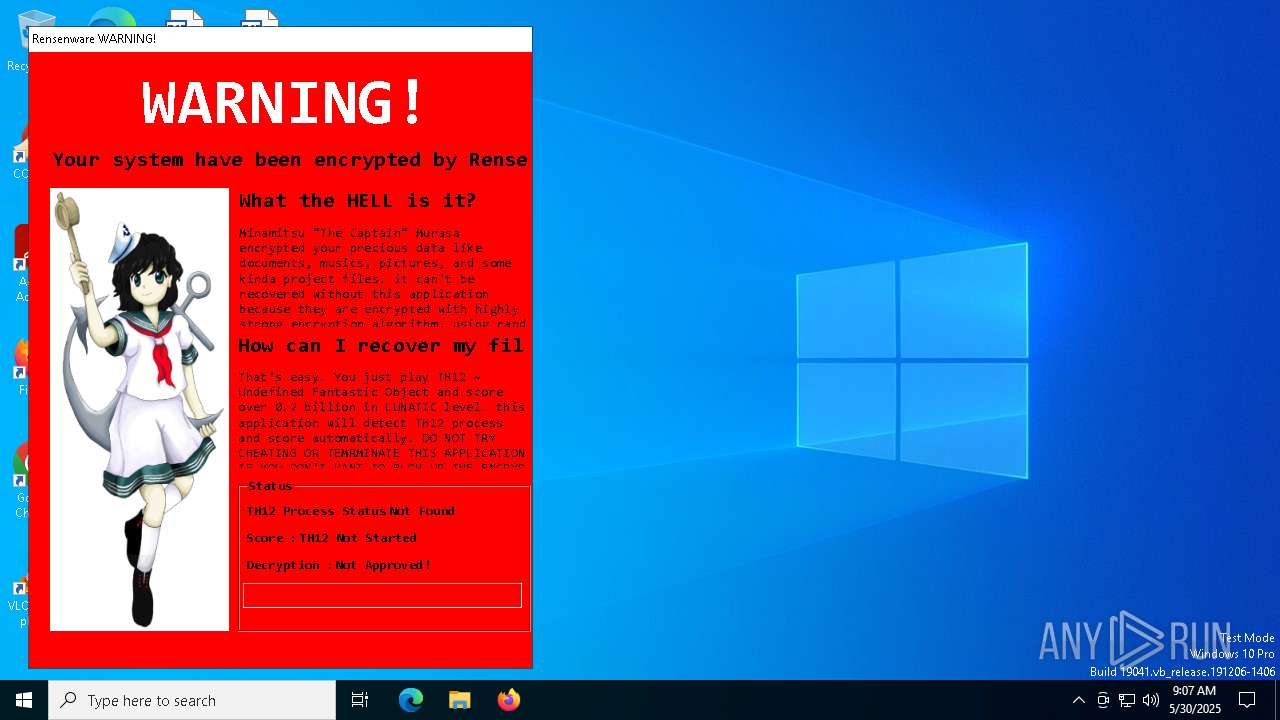Click the network icon in system tray
Viewport: 1280px width, 720px height.
pyautogui.click(x=1127, y=700)
